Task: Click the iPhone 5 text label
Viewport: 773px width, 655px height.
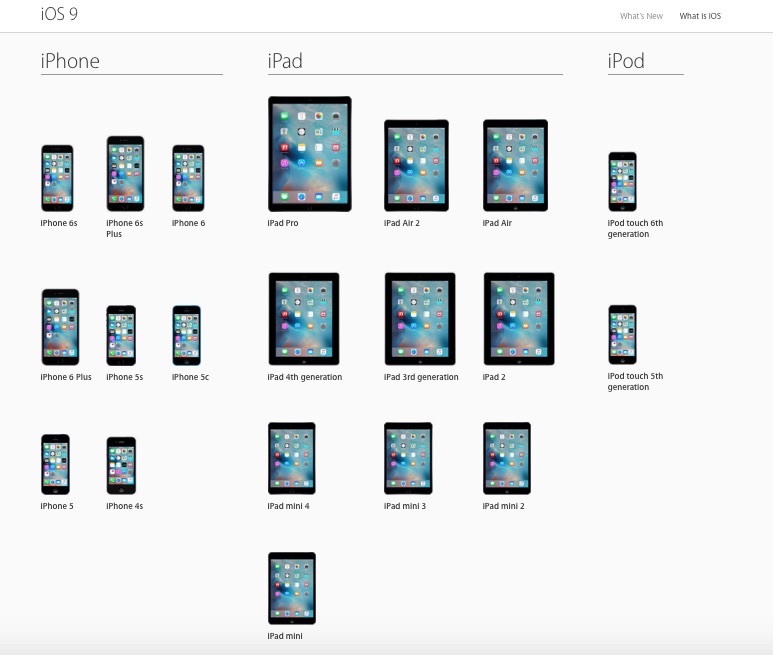Action: click(57, 506)
